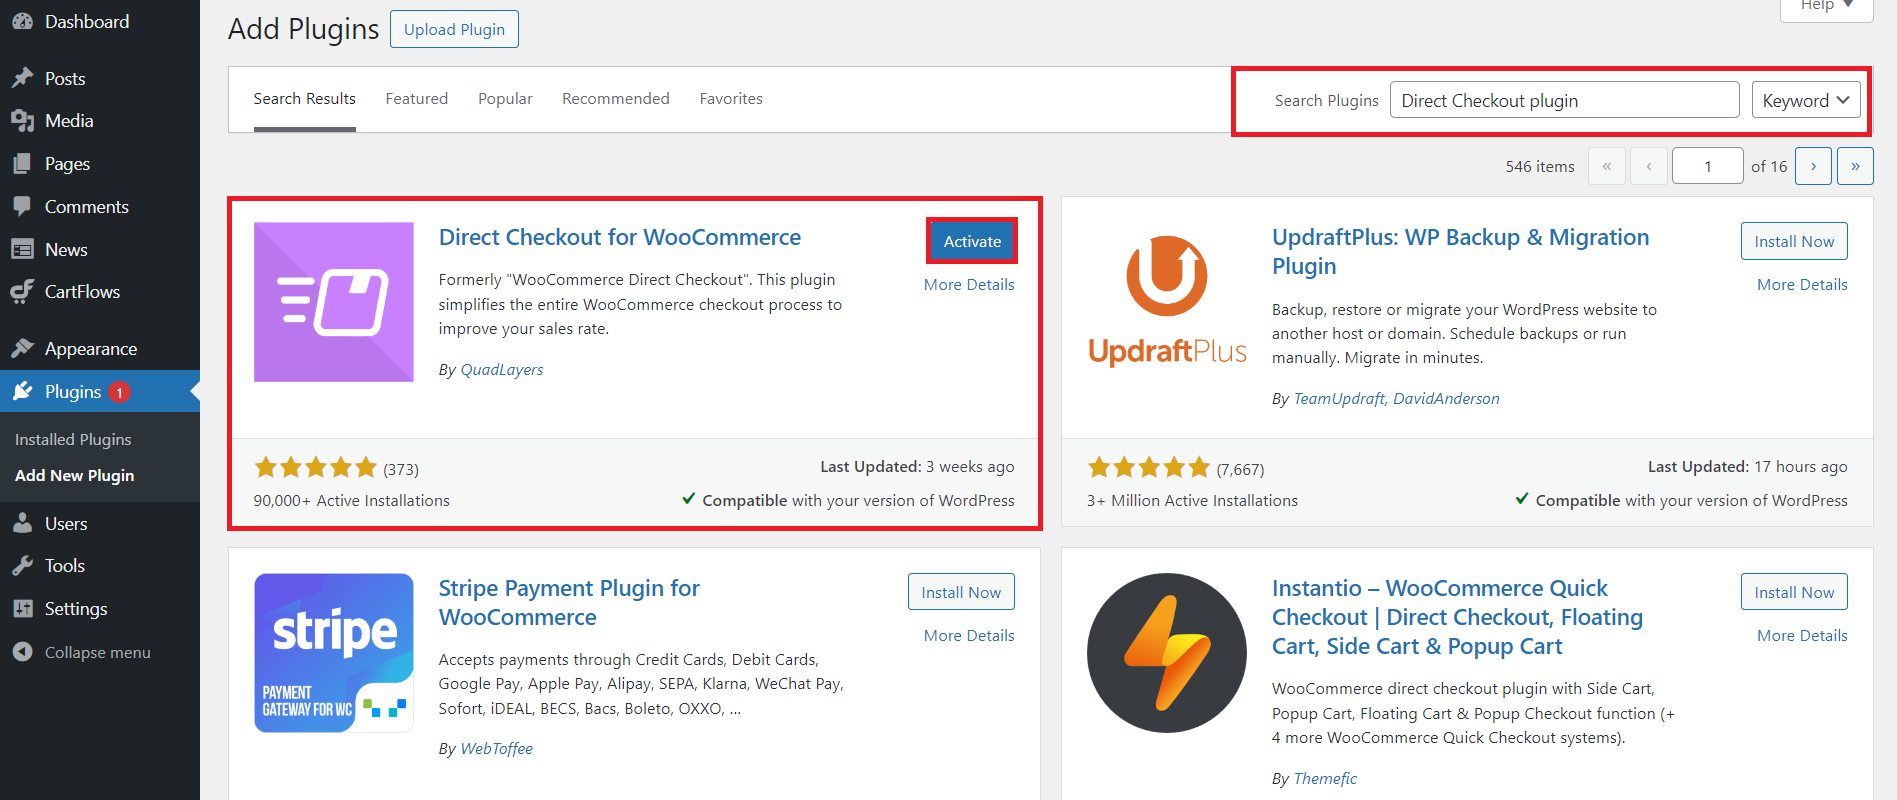This screenshot has height=800, width=1897.
Task: Expand the Help dropdown tab
Action: [1826, 6]
